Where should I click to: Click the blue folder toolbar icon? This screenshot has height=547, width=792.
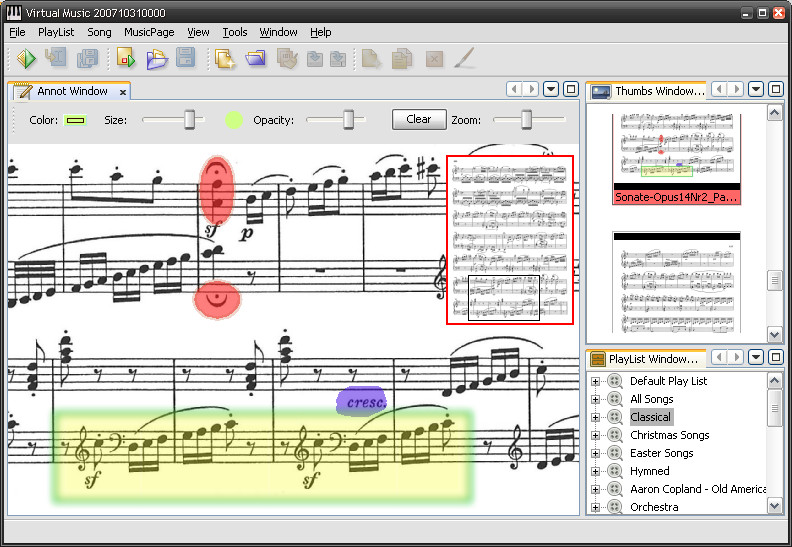[x=256, y=59]
